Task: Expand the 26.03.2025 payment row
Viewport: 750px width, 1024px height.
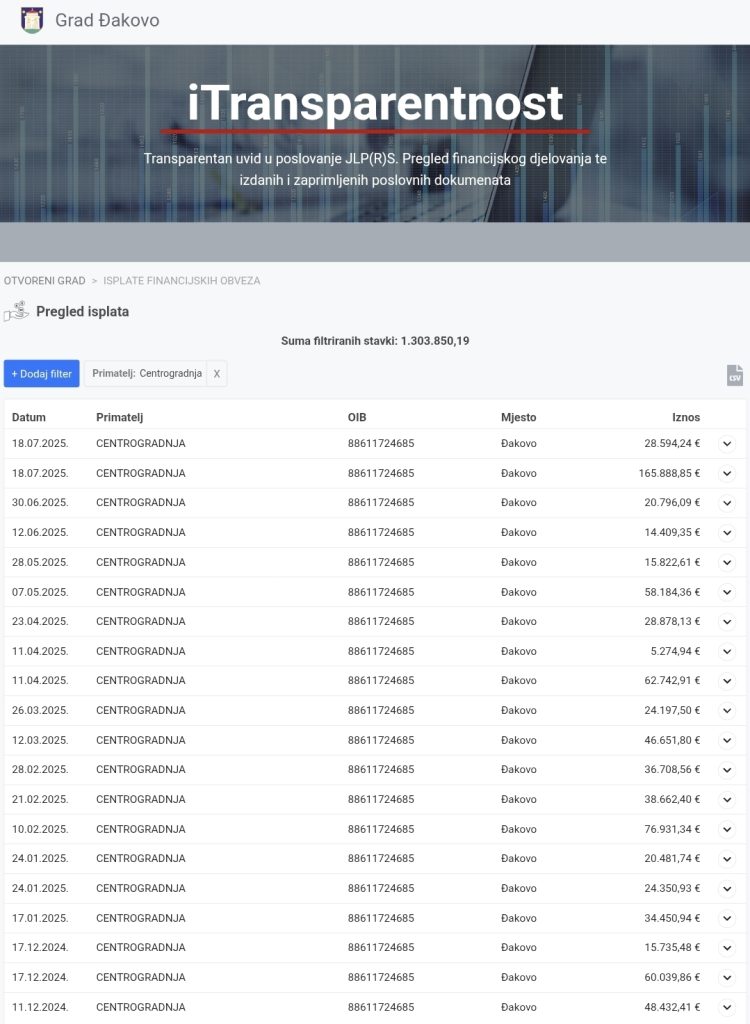Action: pos(727,711)
